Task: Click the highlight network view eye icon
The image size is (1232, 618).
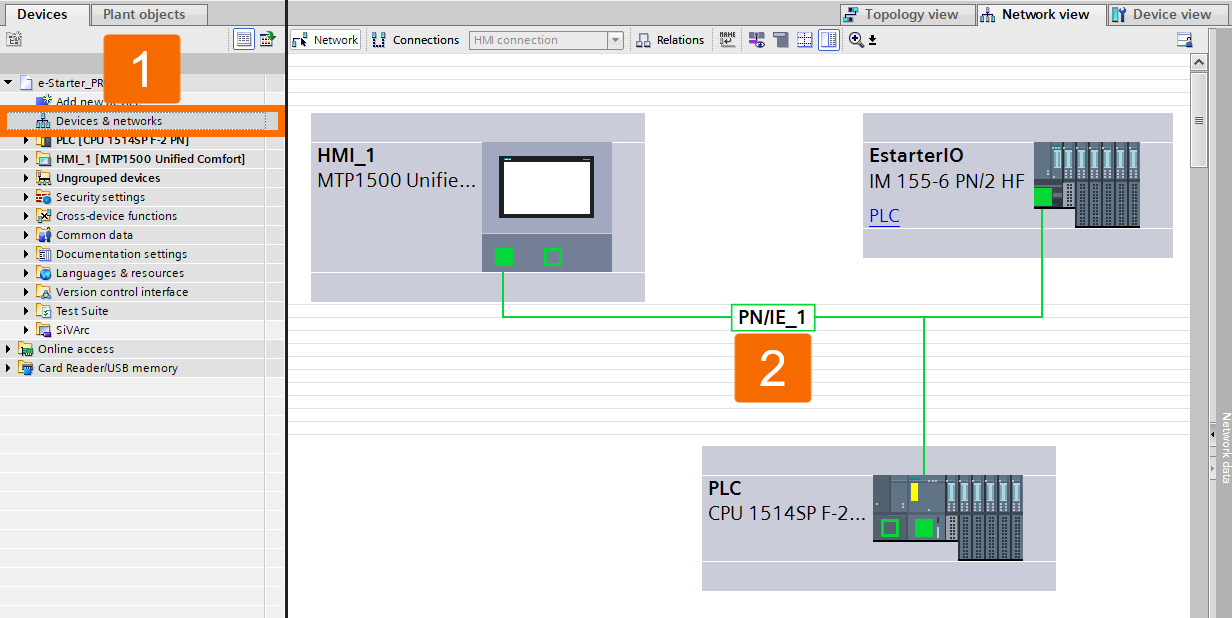Action: (757, 40)
